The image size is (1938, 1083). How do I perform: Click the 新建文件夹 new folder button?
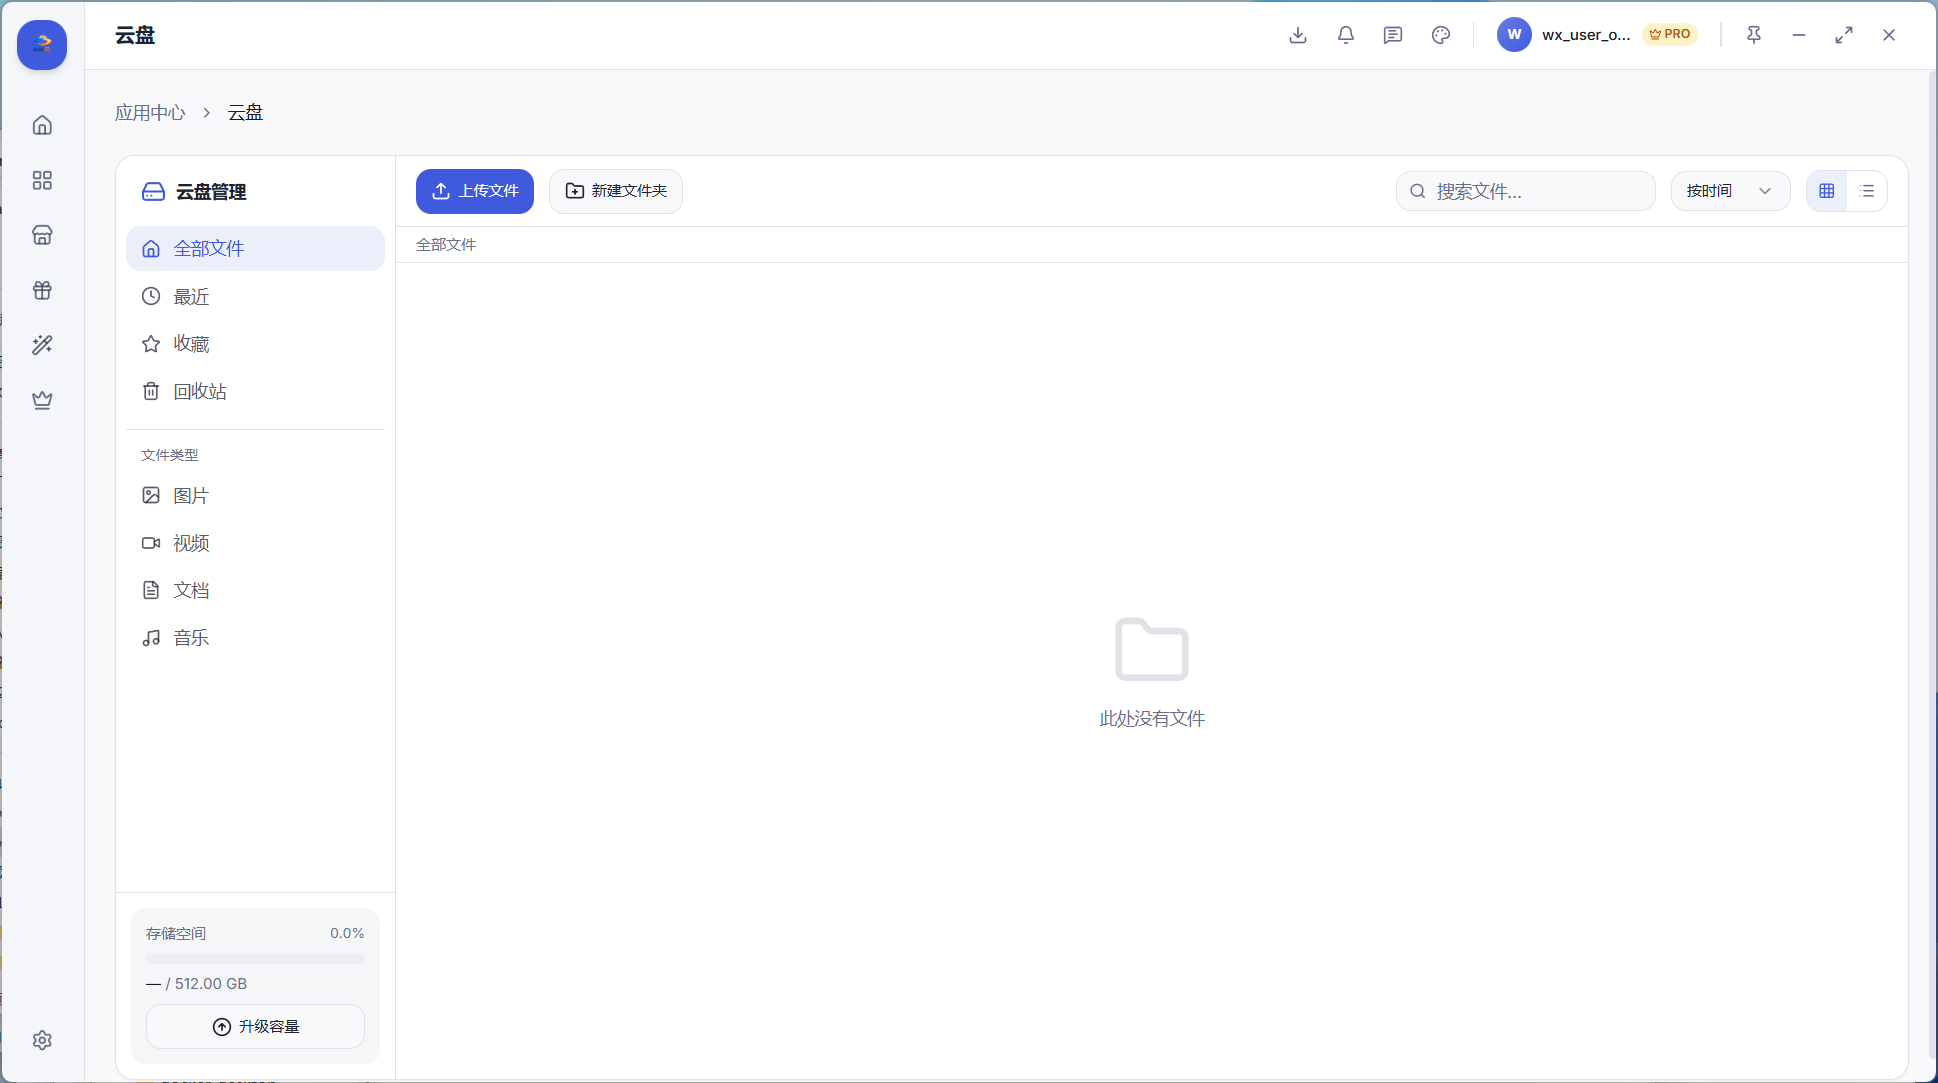coord(616,191)
